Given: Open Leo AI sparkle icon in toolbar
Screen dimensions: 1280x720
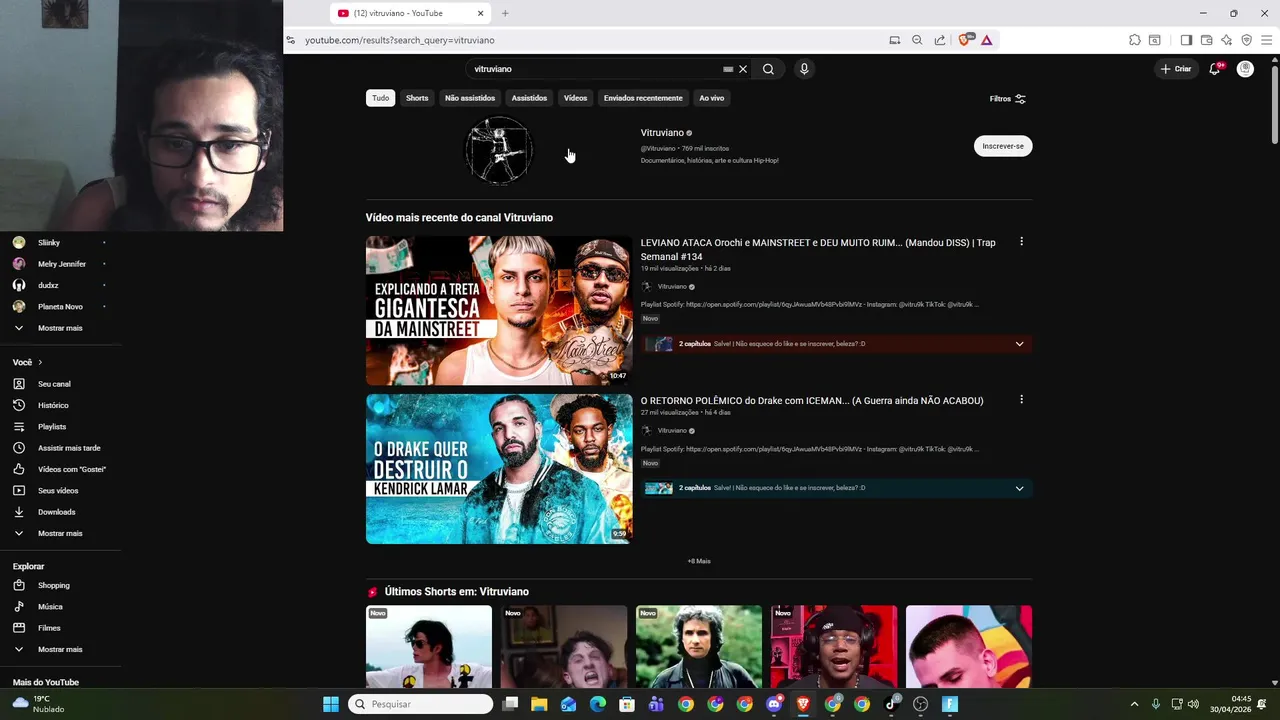Looking at the screenshot, I should 1227,40.
